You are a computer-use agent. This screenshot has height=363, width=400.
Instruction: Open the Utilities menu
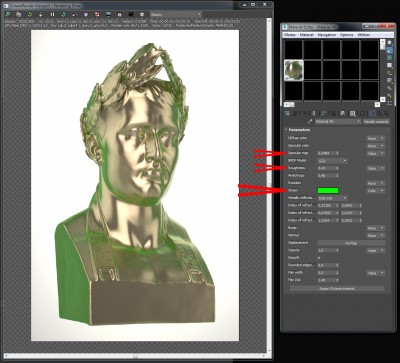[x=363, y=35]
